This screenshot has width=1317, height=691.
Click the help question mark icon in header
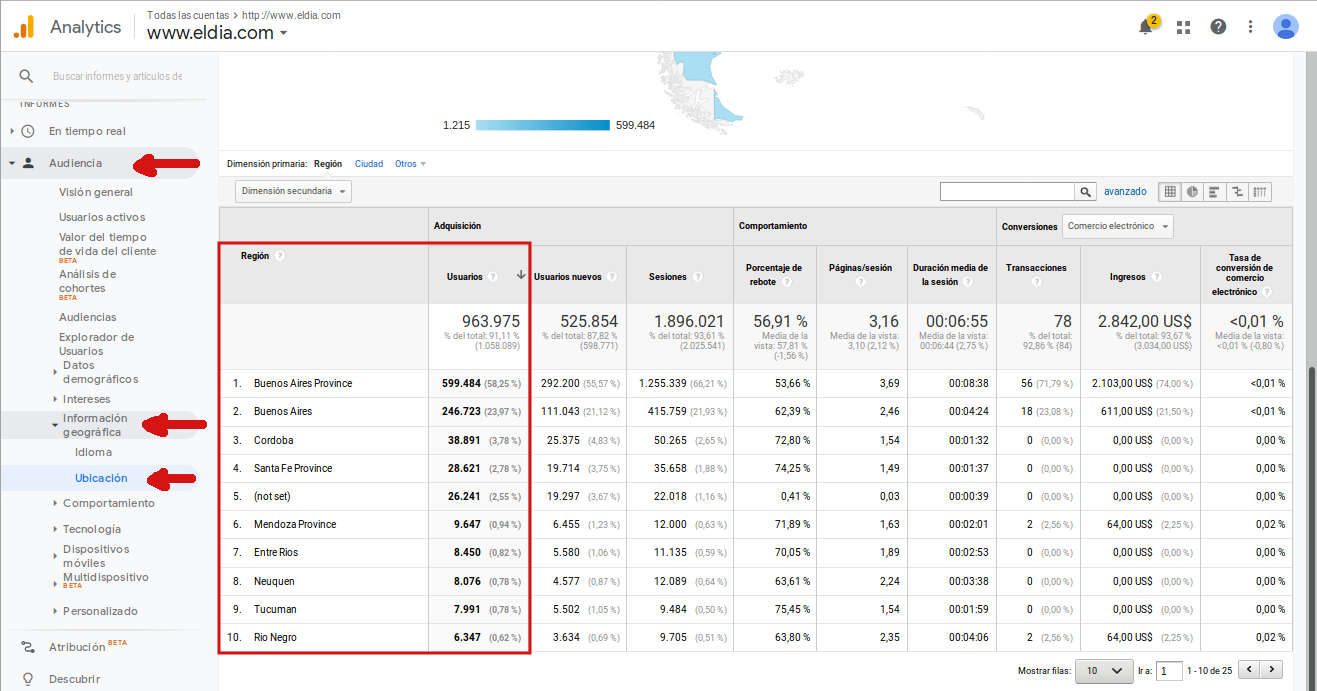[x=1218, y=27]
